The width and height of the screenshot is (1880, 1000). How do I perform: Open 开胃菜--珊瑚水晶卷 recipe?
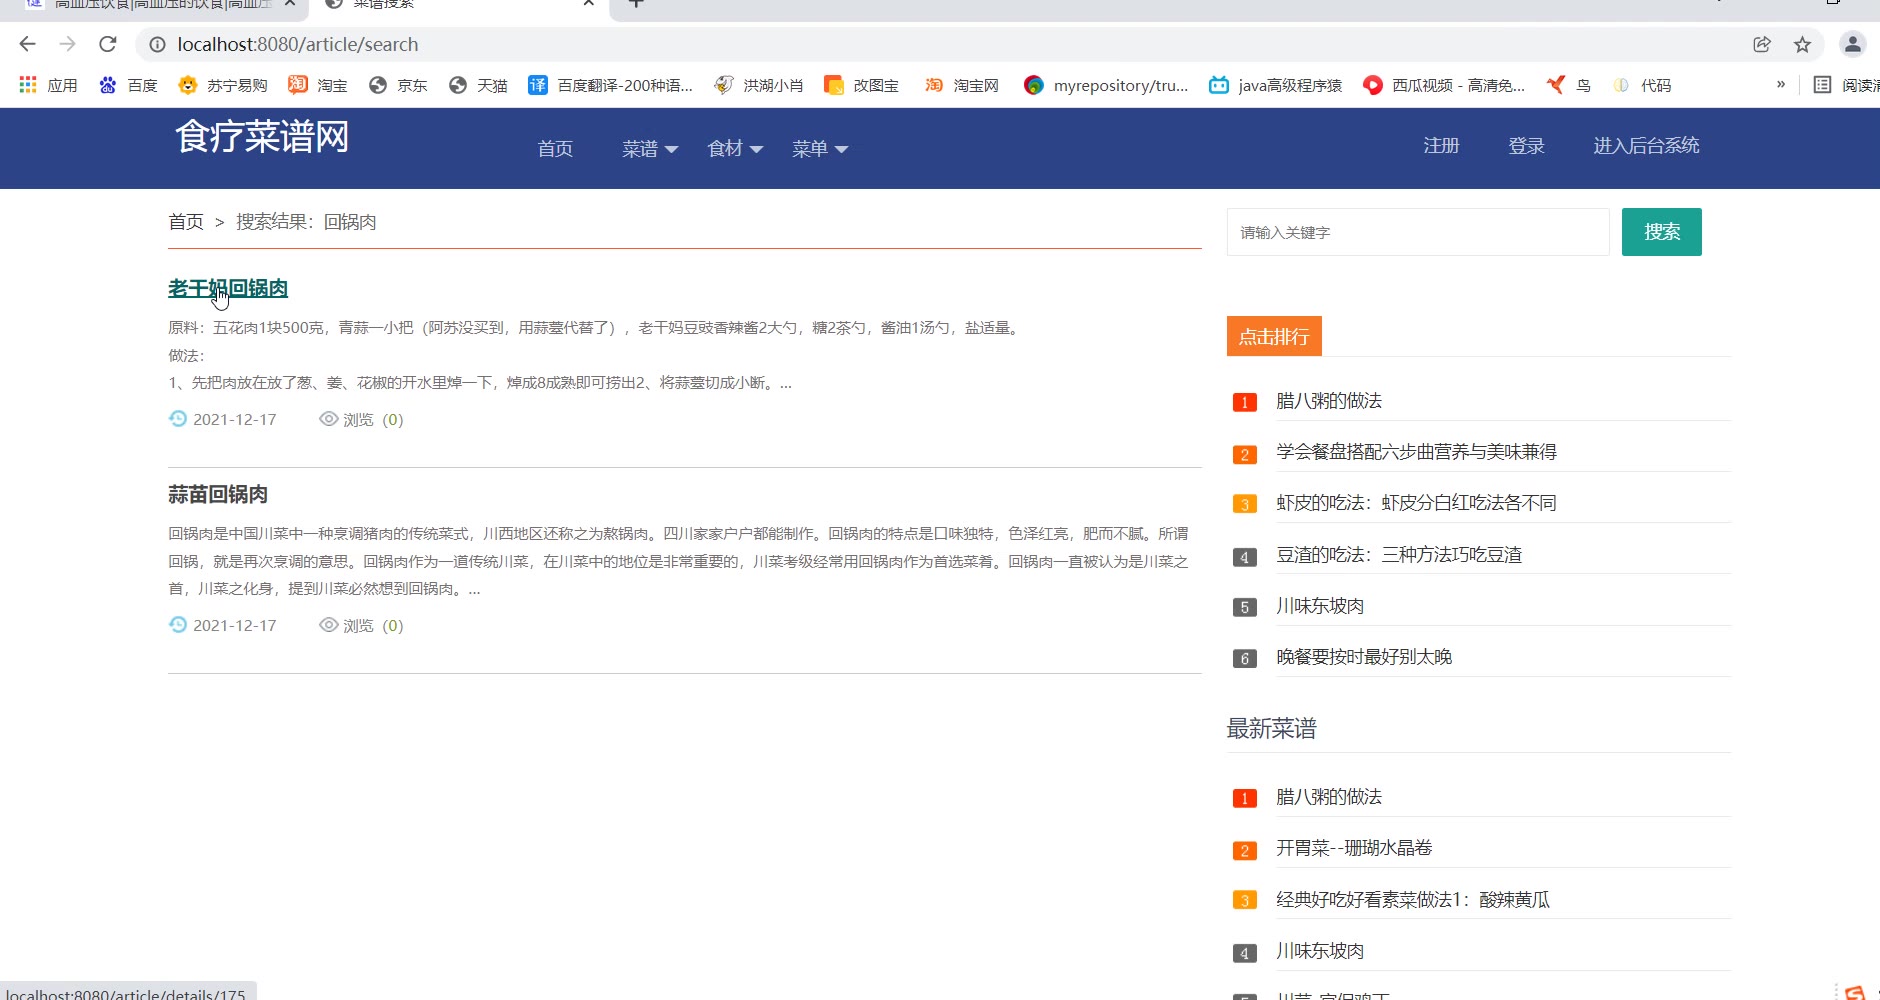(x=1354, y=848)
